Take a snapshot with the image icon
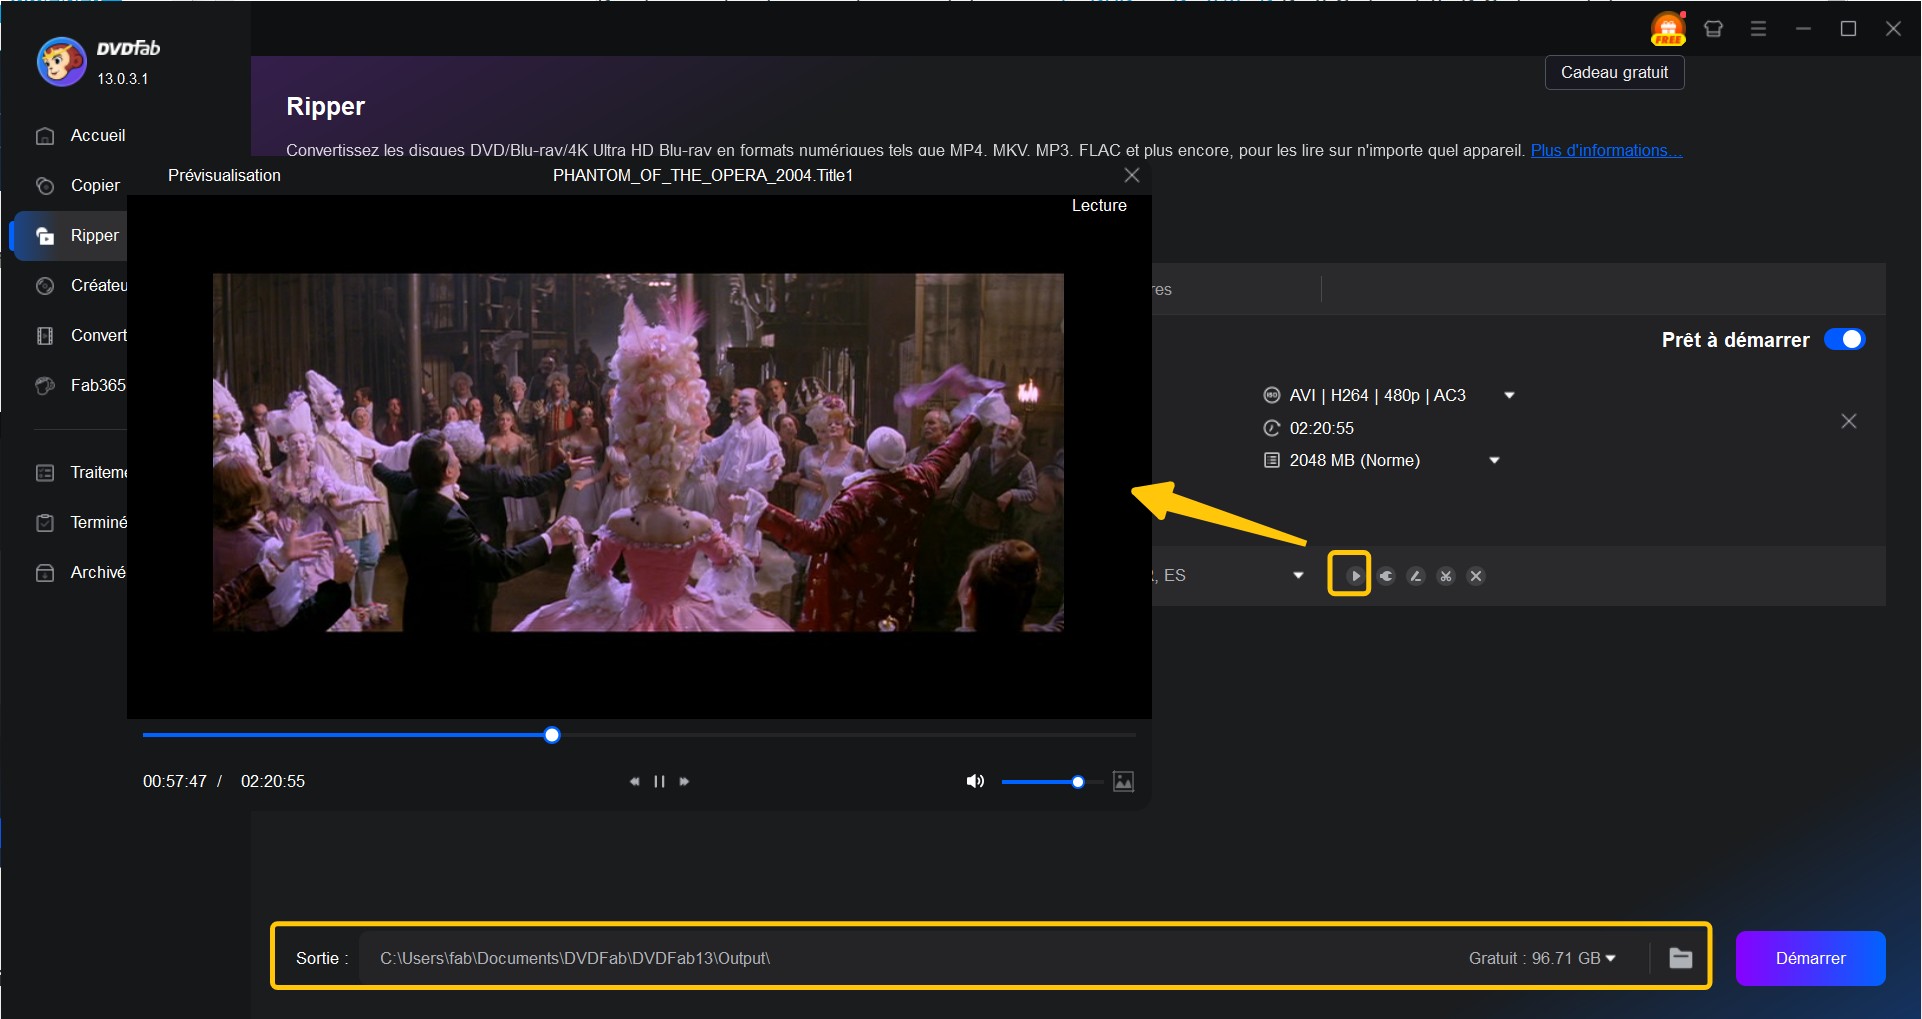The width and height of the screenshot is (1922, 1019). (1123, 781)
